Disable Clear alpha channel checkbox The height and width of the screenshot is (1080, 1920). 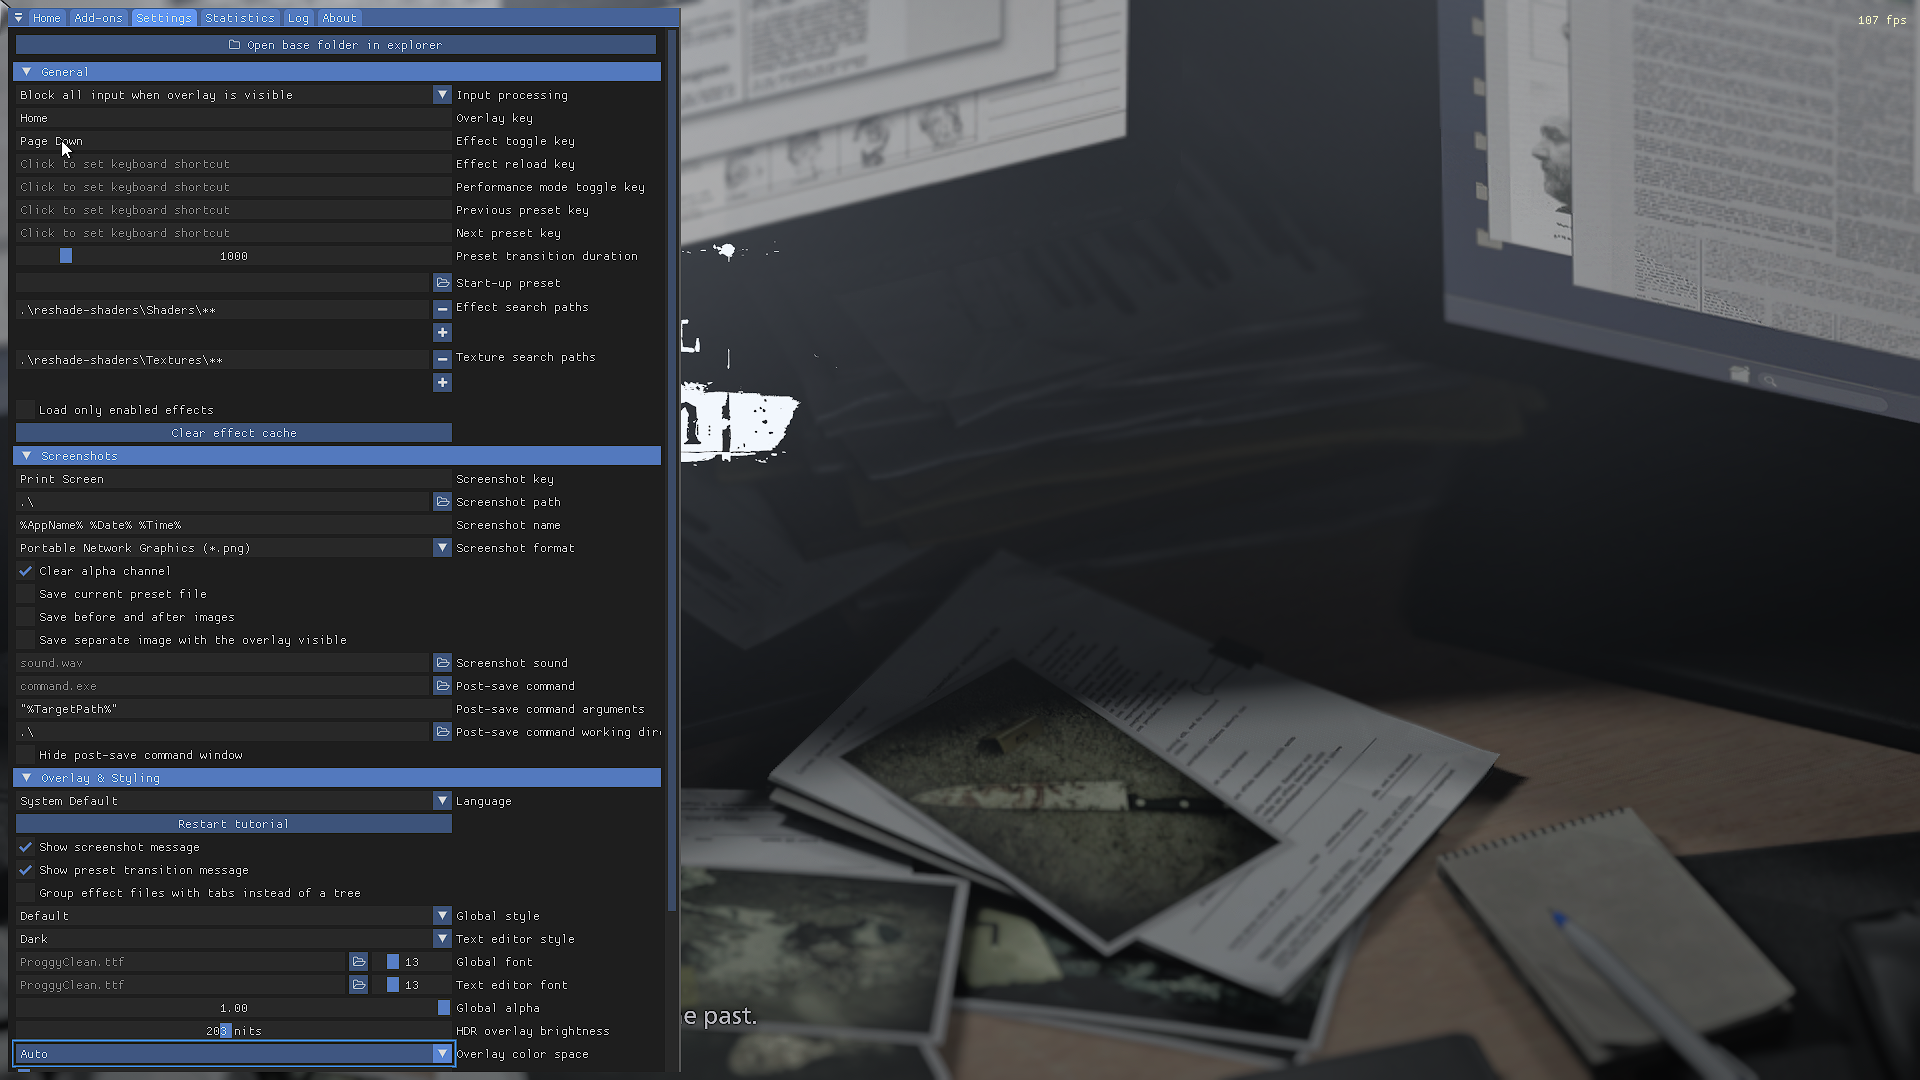pos(26,571)
